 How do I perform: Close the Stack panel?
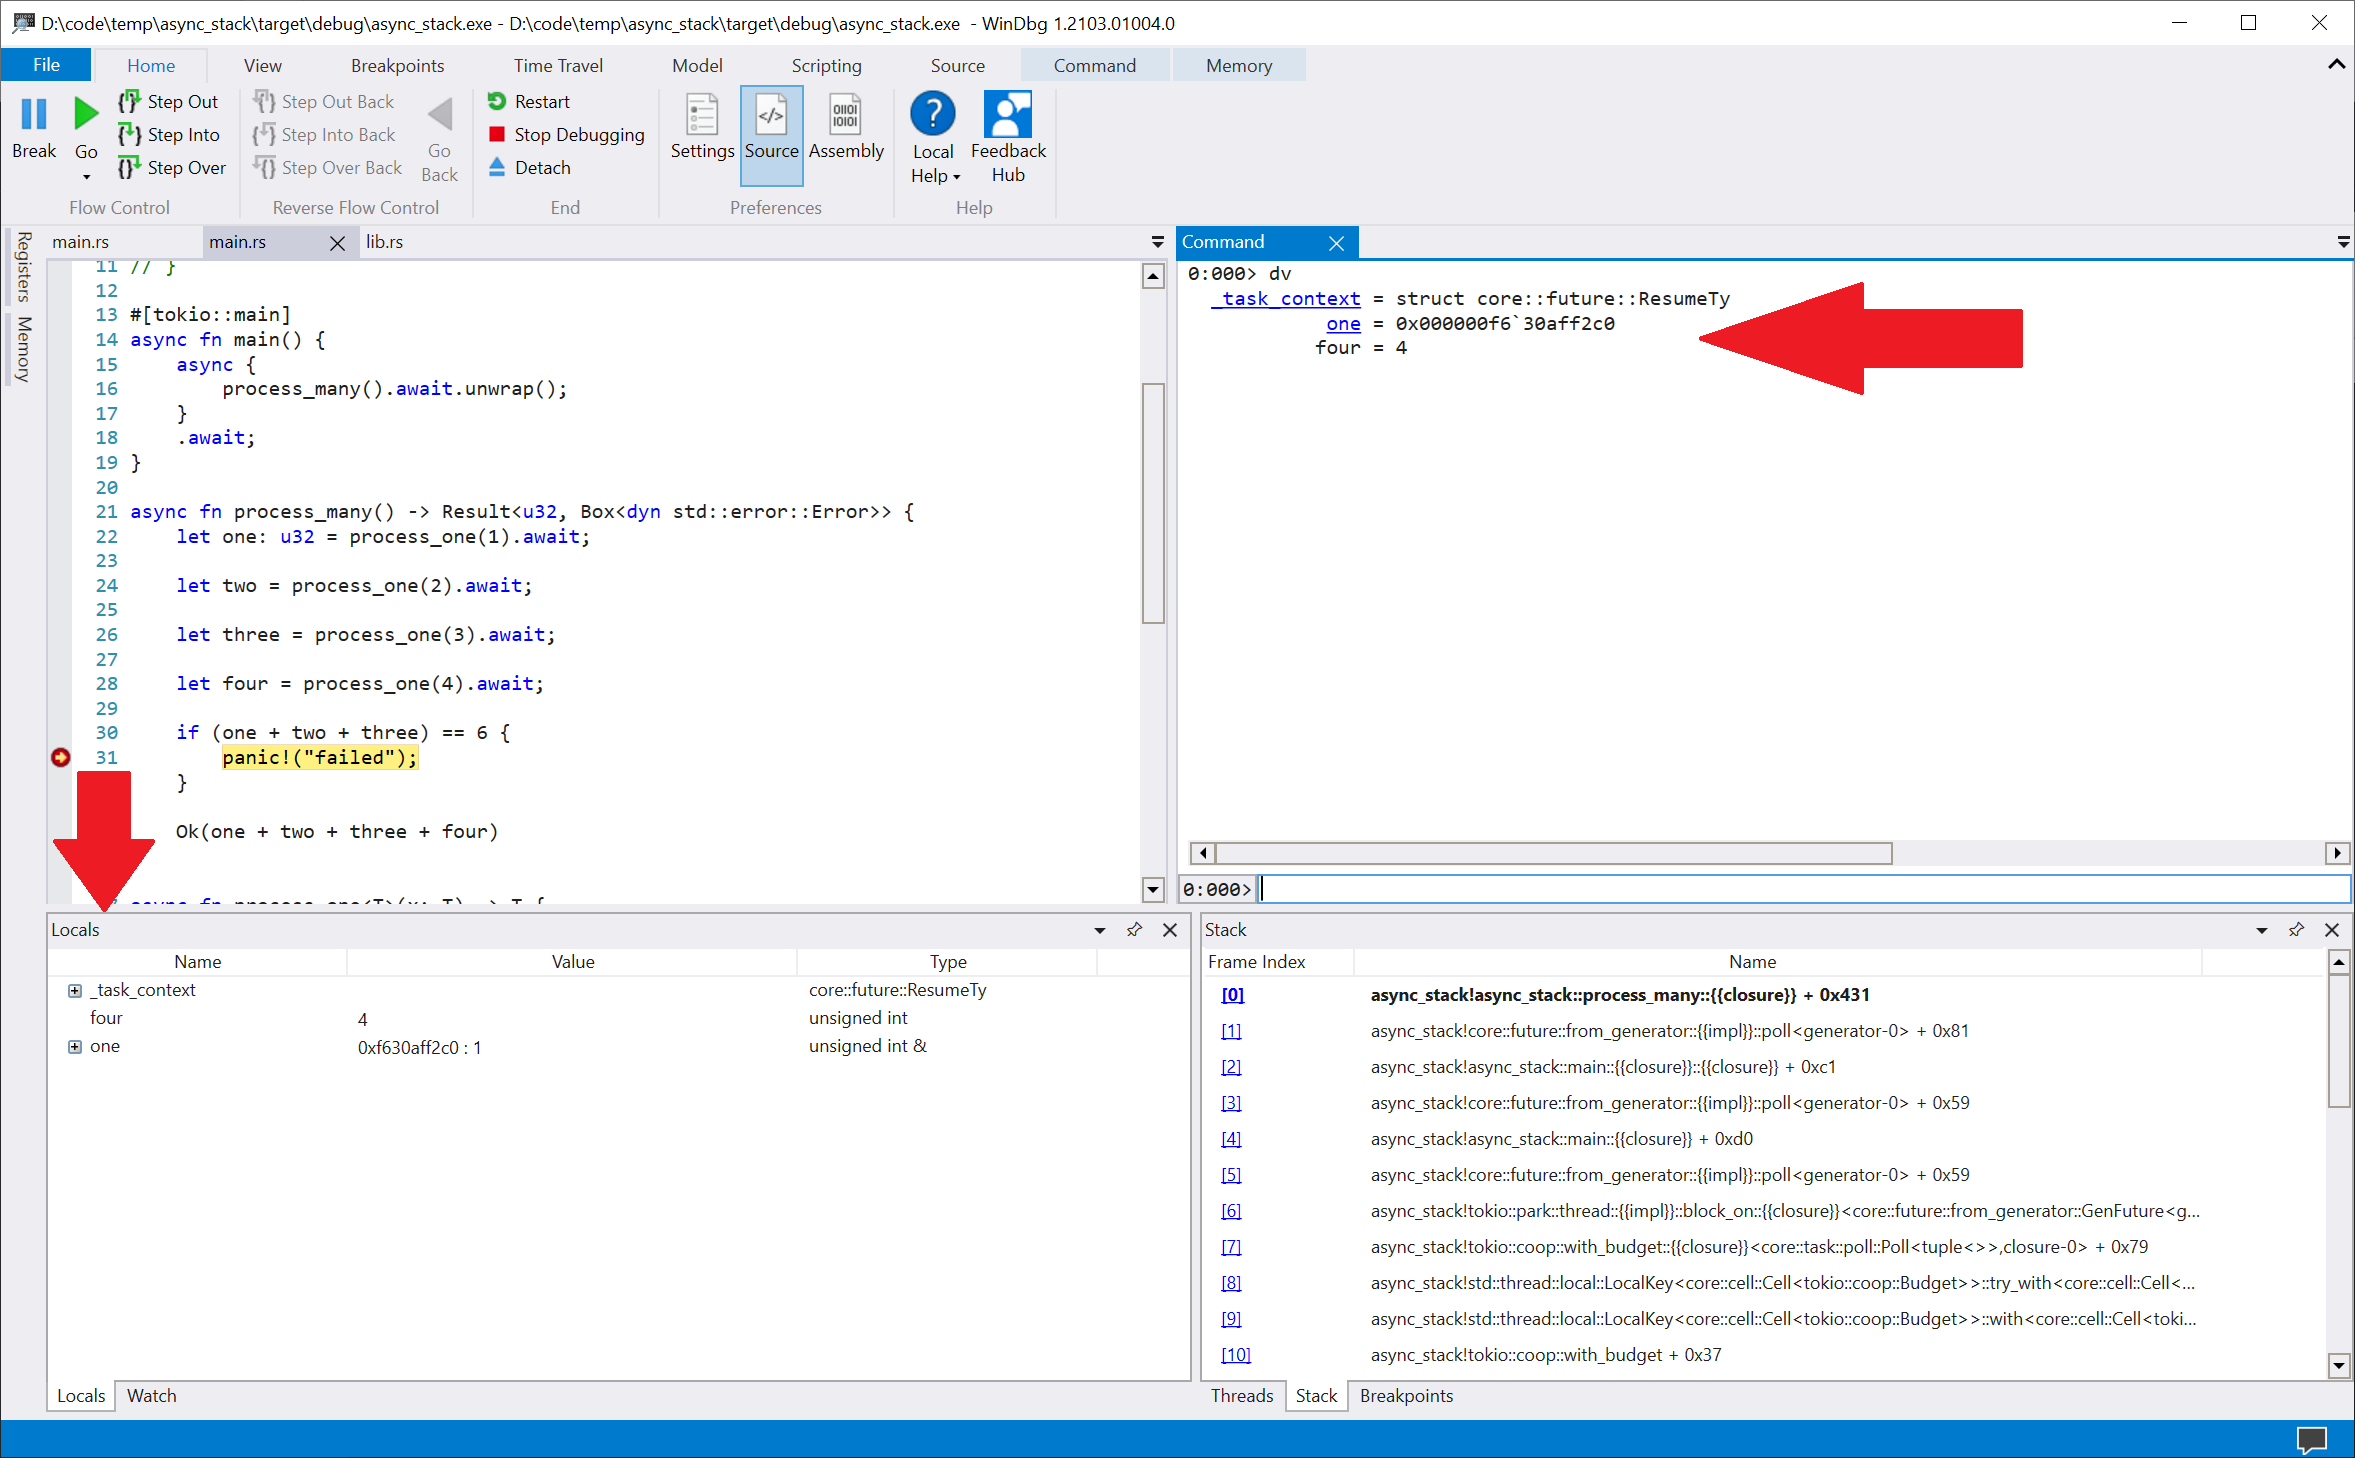tap(2332, 930)
